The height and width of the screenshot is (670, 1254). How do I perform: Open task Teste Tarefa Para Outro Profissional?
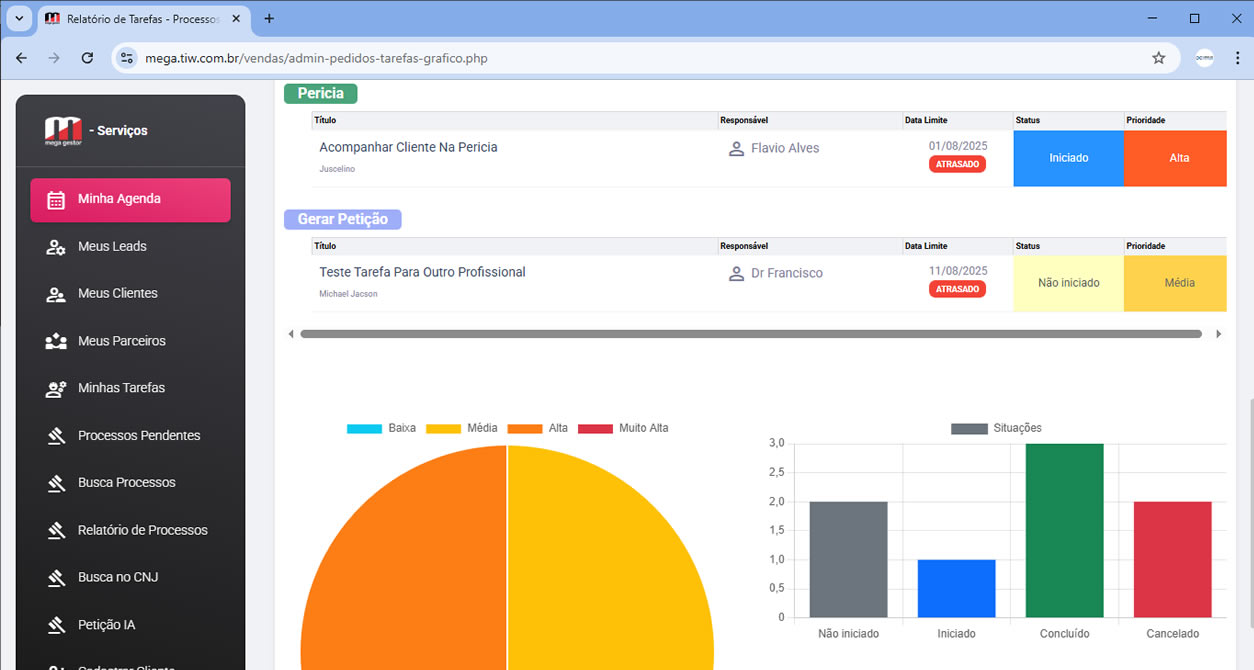coord(422,273)
